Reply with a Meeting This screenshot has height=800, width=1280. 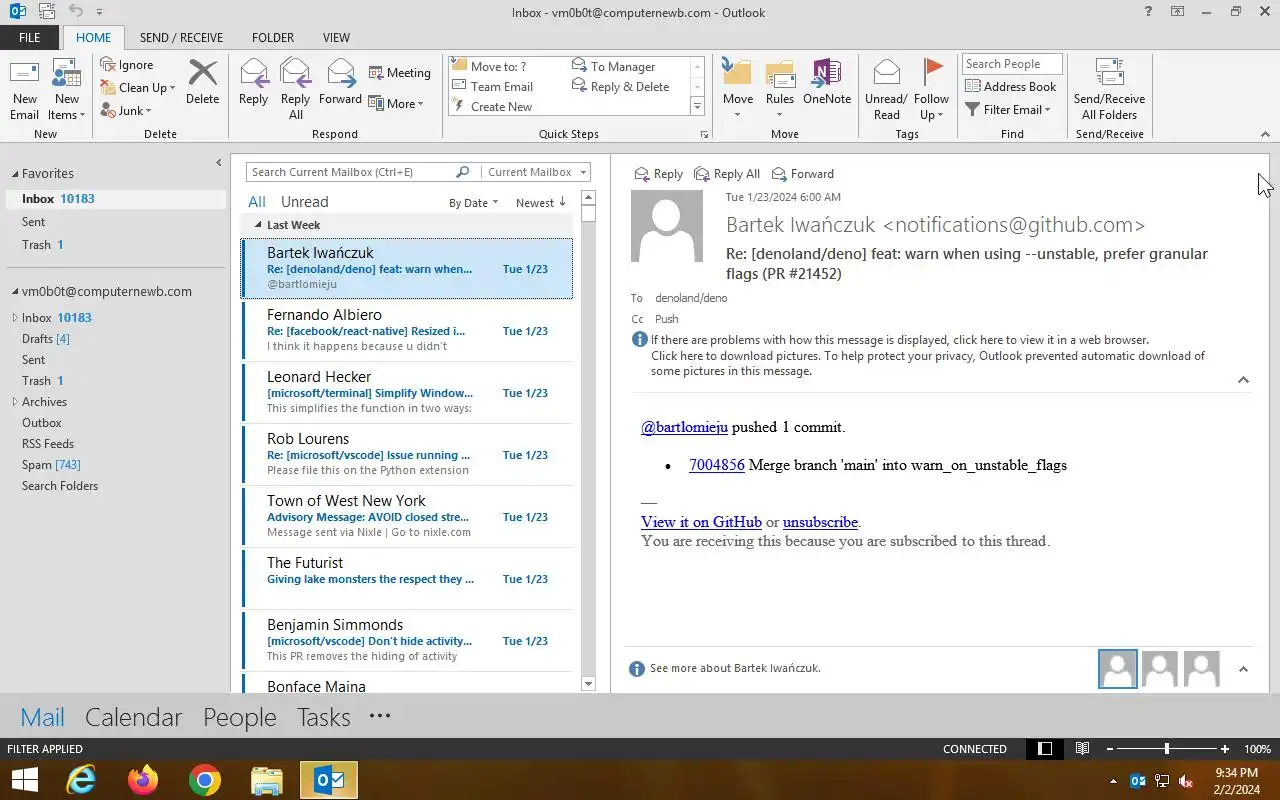[x=399, y=72]
